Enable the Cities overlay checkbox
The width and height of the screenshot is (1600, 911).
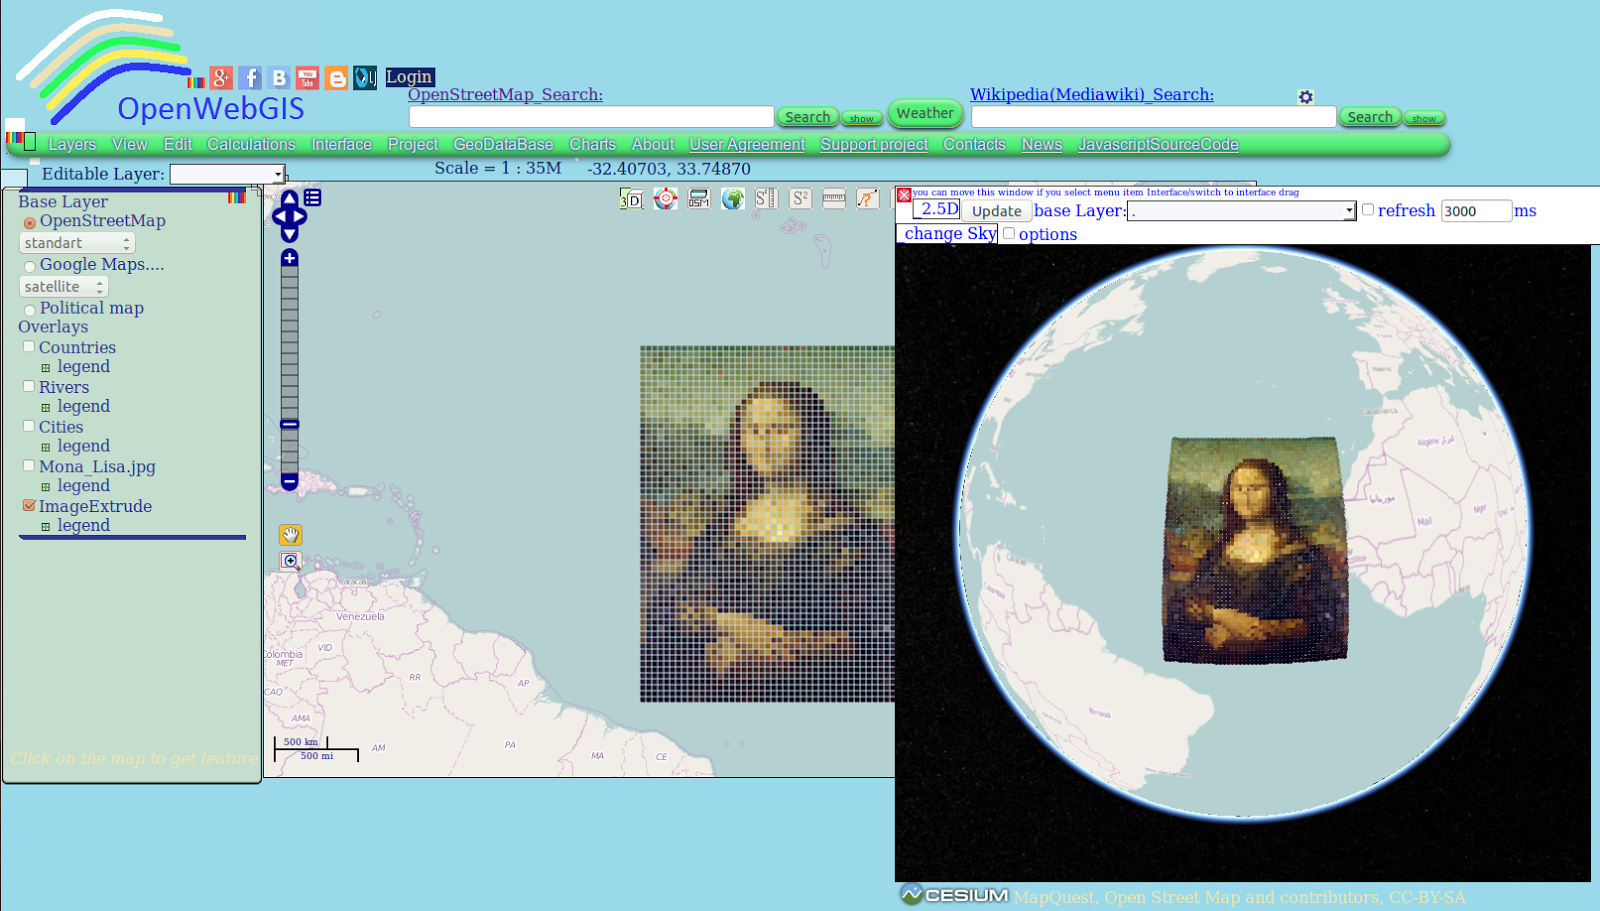29,426
